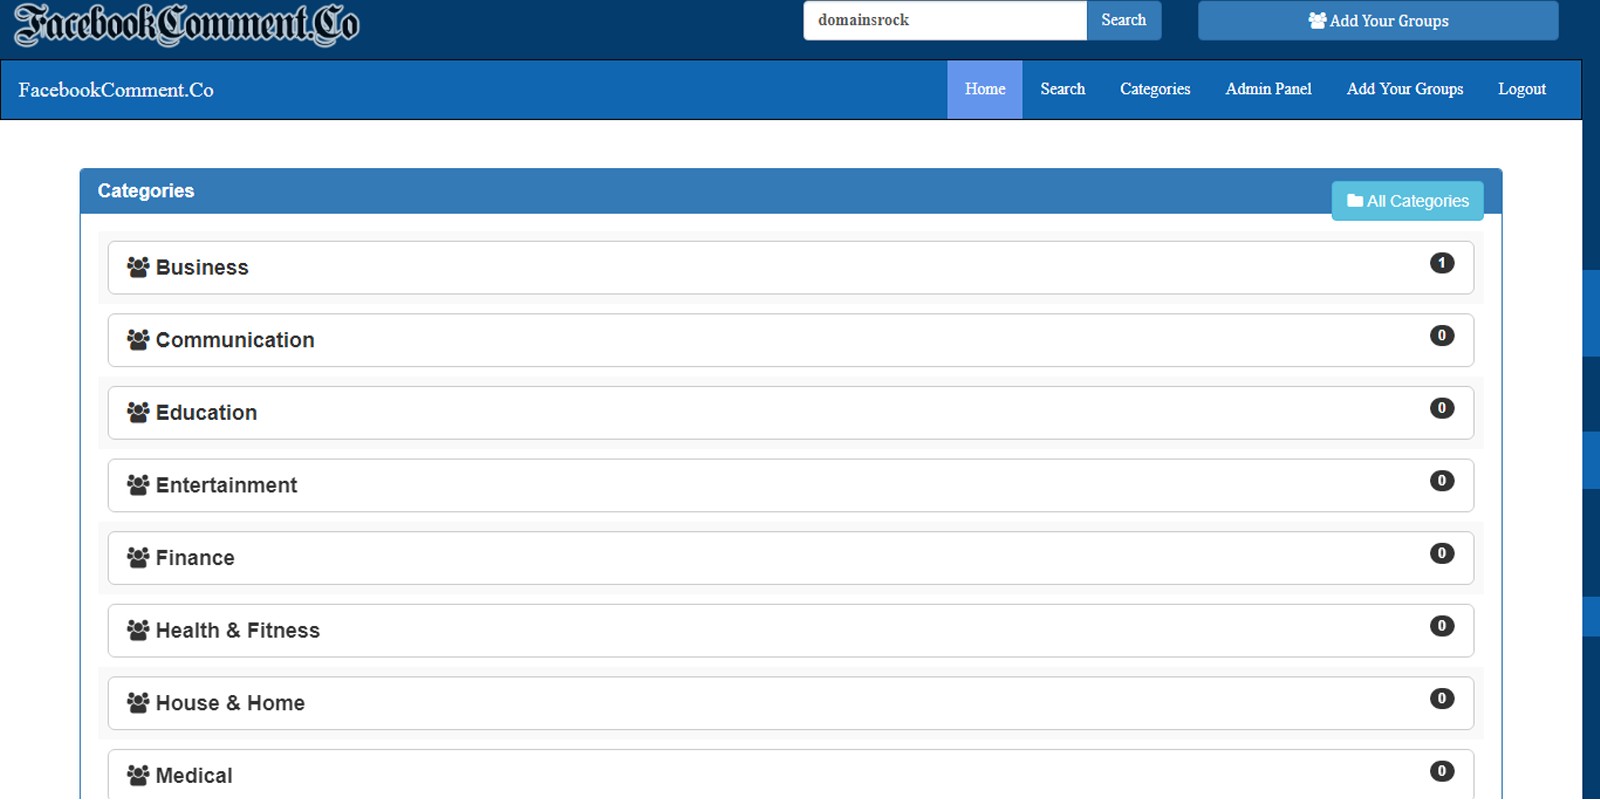Click the FacebookComment.Co navbar brand link
Screen dimensions: 1600x800
(x=116, y=90)
